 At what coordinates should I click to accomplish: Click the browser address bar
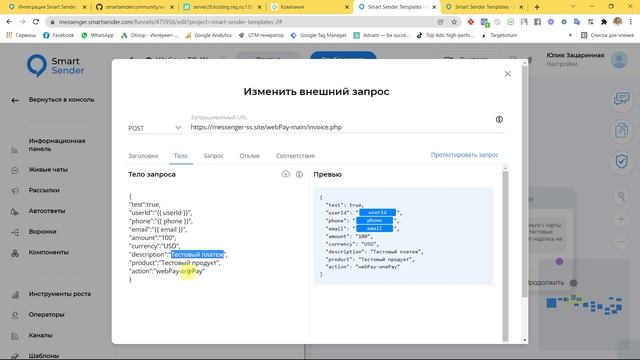coord(245,22)
